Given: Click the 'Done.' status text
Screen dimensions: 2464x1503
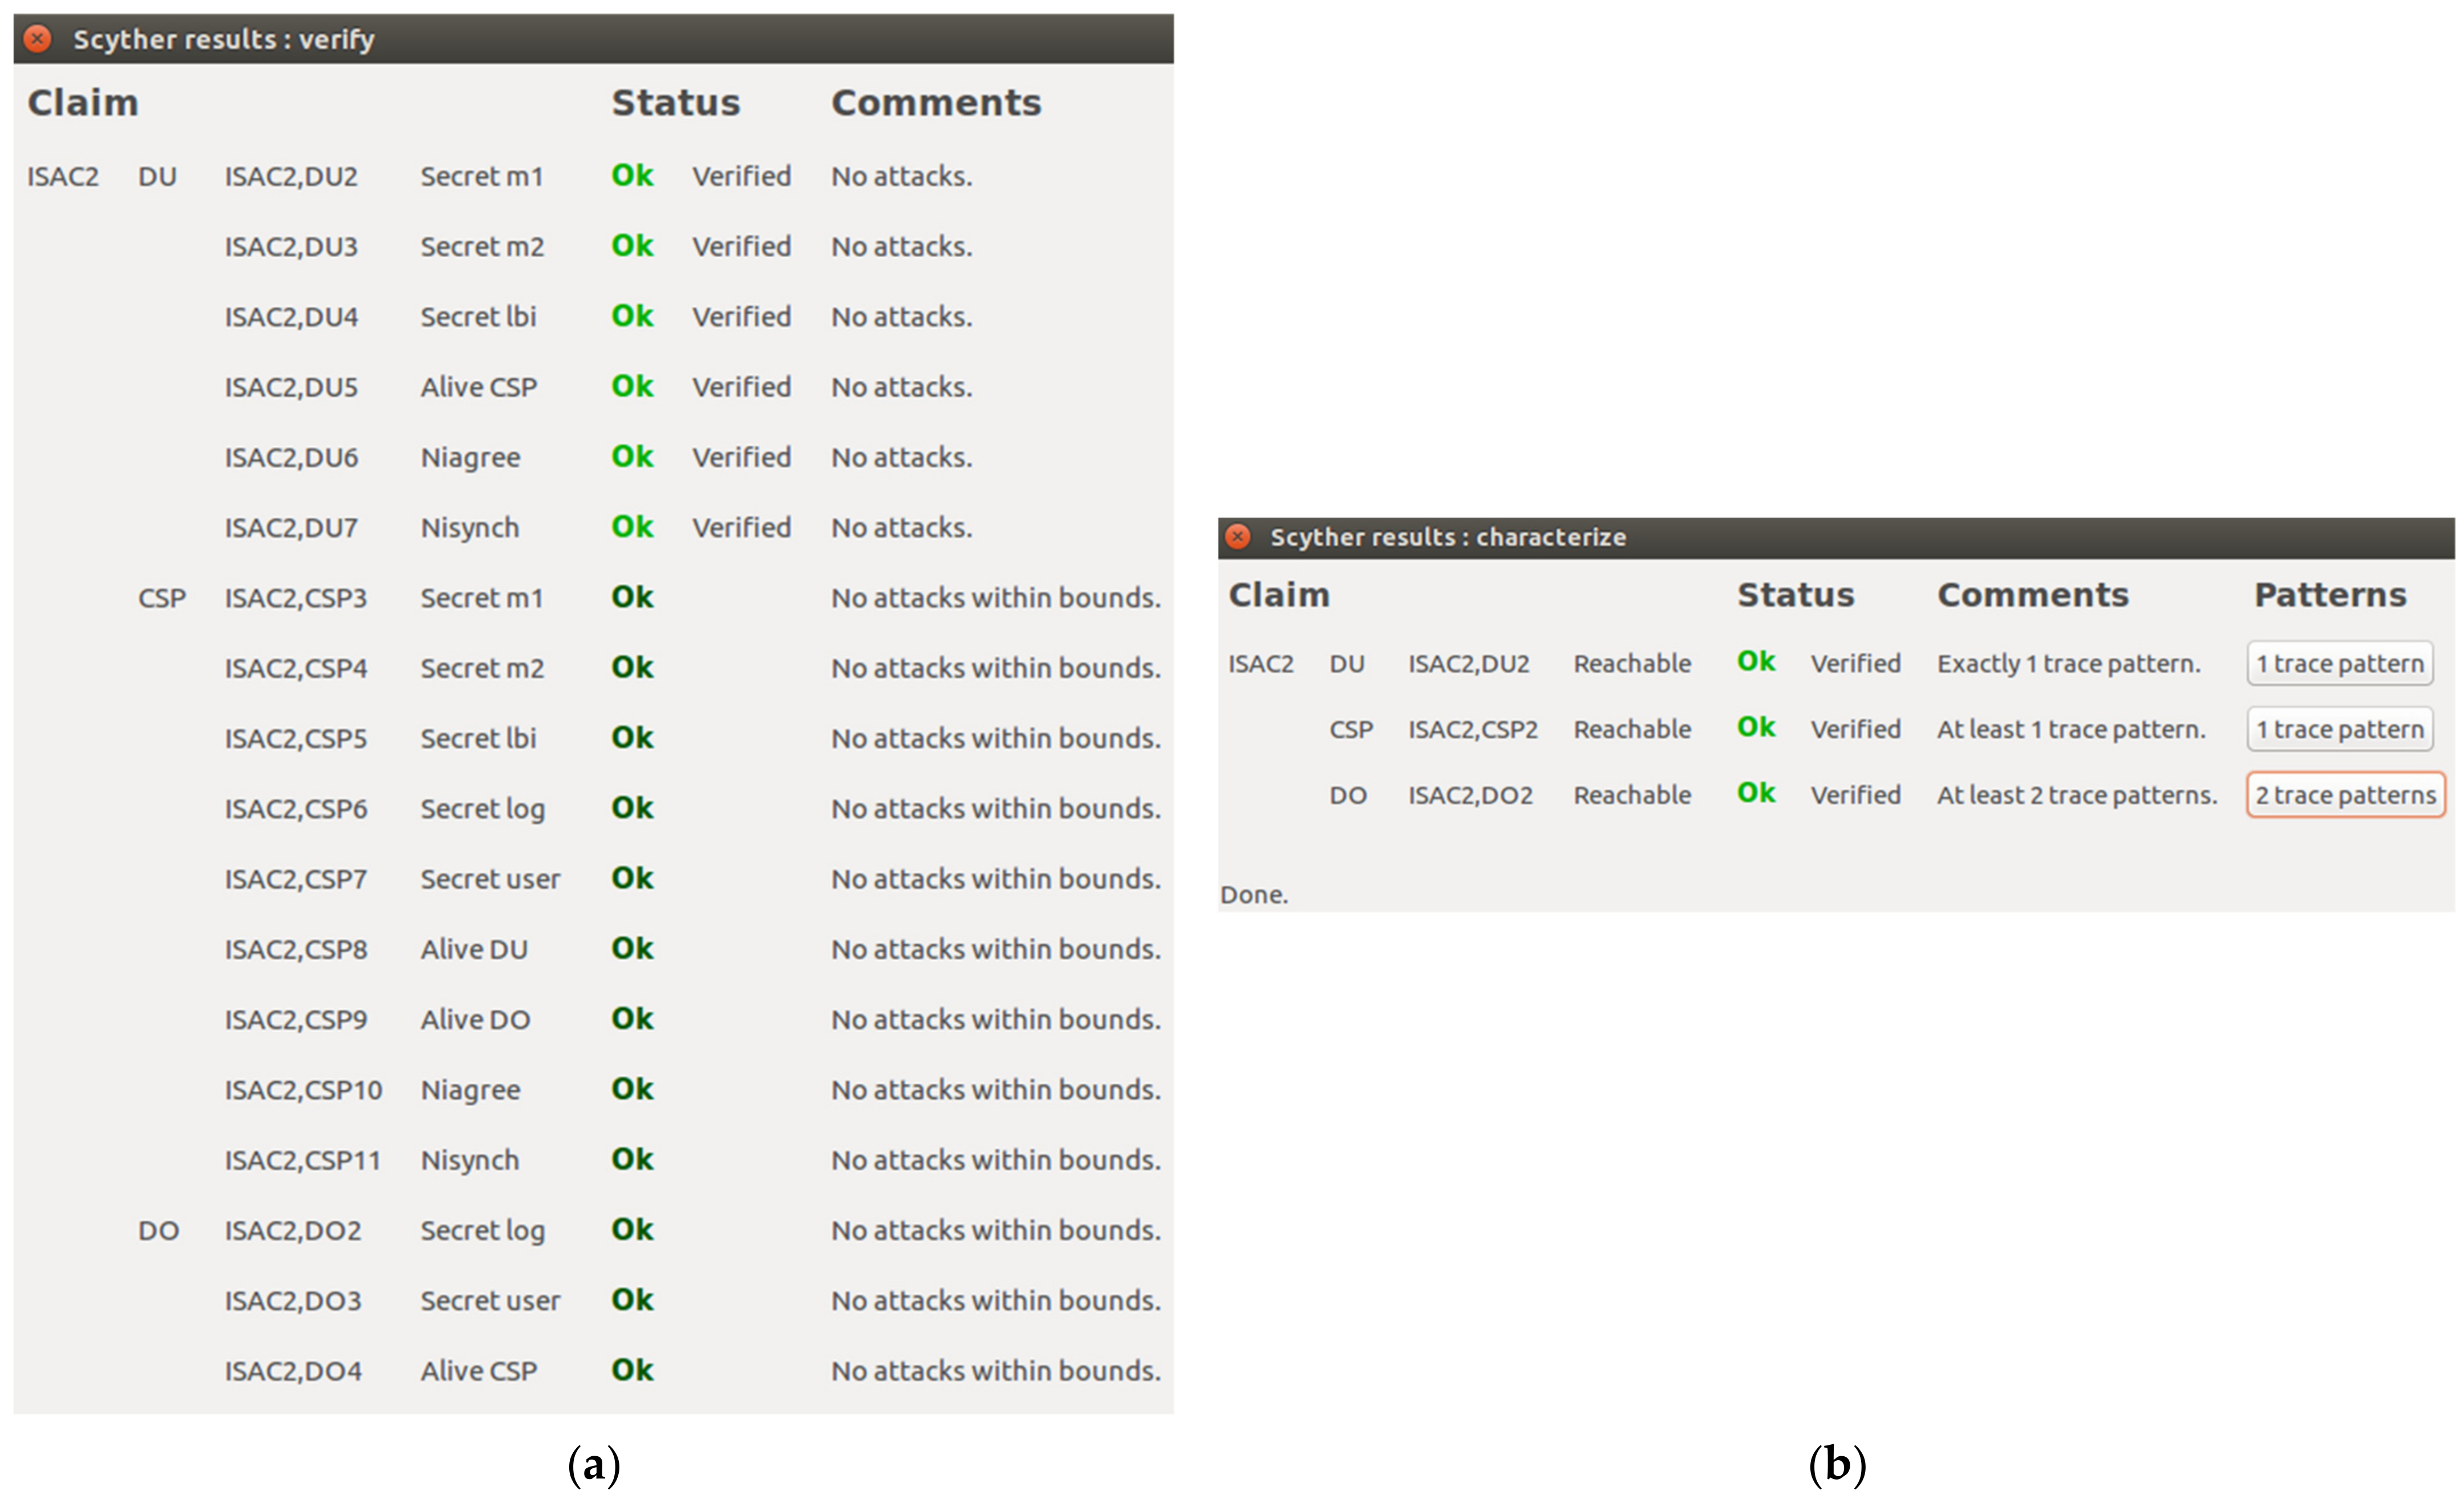Looking at the screenshot, I should (1254, 895).
